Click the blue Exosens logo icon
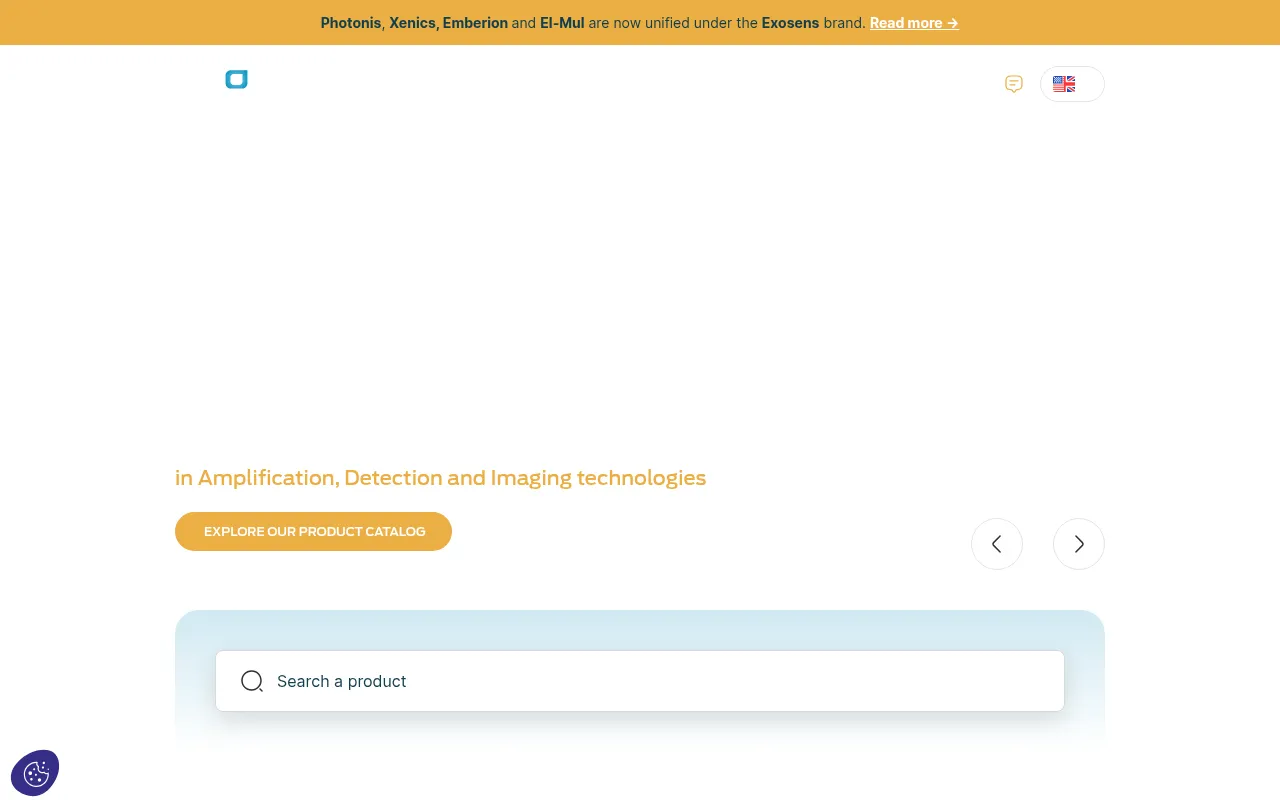Image resolution: width=1280 pixels, height=800 pixels. [236, 80]
